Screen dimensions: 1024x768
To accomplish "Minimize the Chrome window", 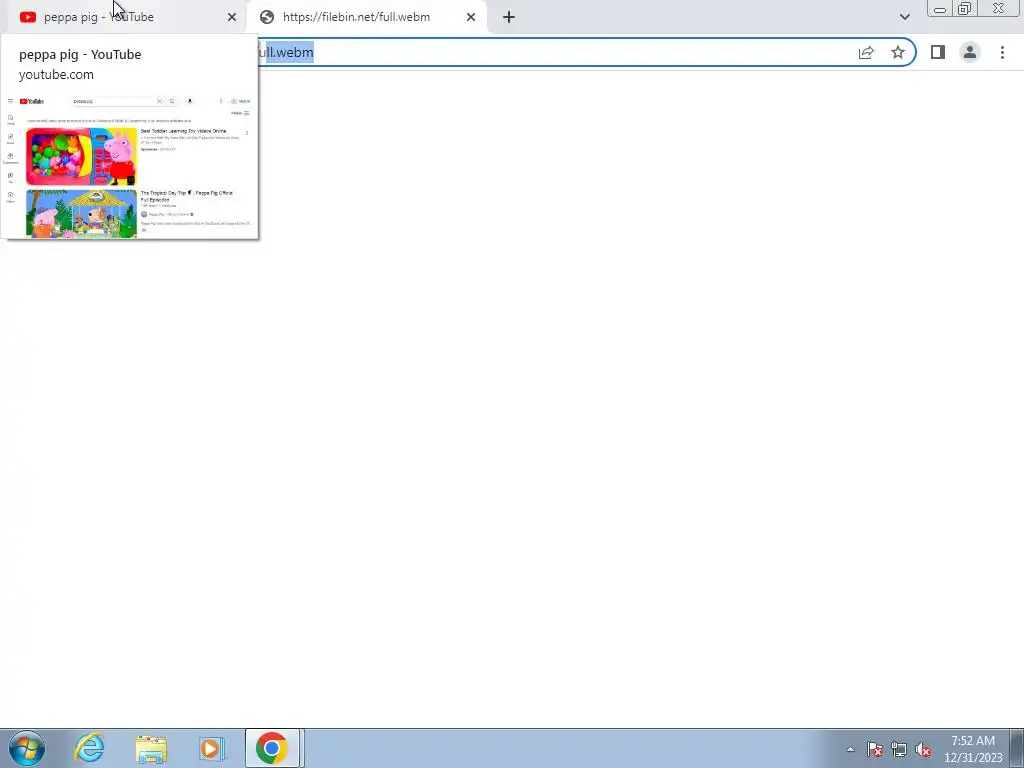I will [x=940, y=8].
